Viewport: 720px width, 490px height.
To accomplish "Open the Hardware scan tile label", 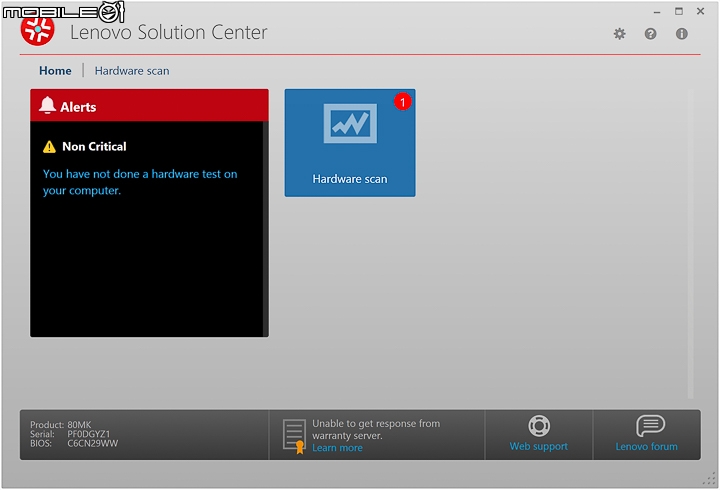I will click(350, 179).
